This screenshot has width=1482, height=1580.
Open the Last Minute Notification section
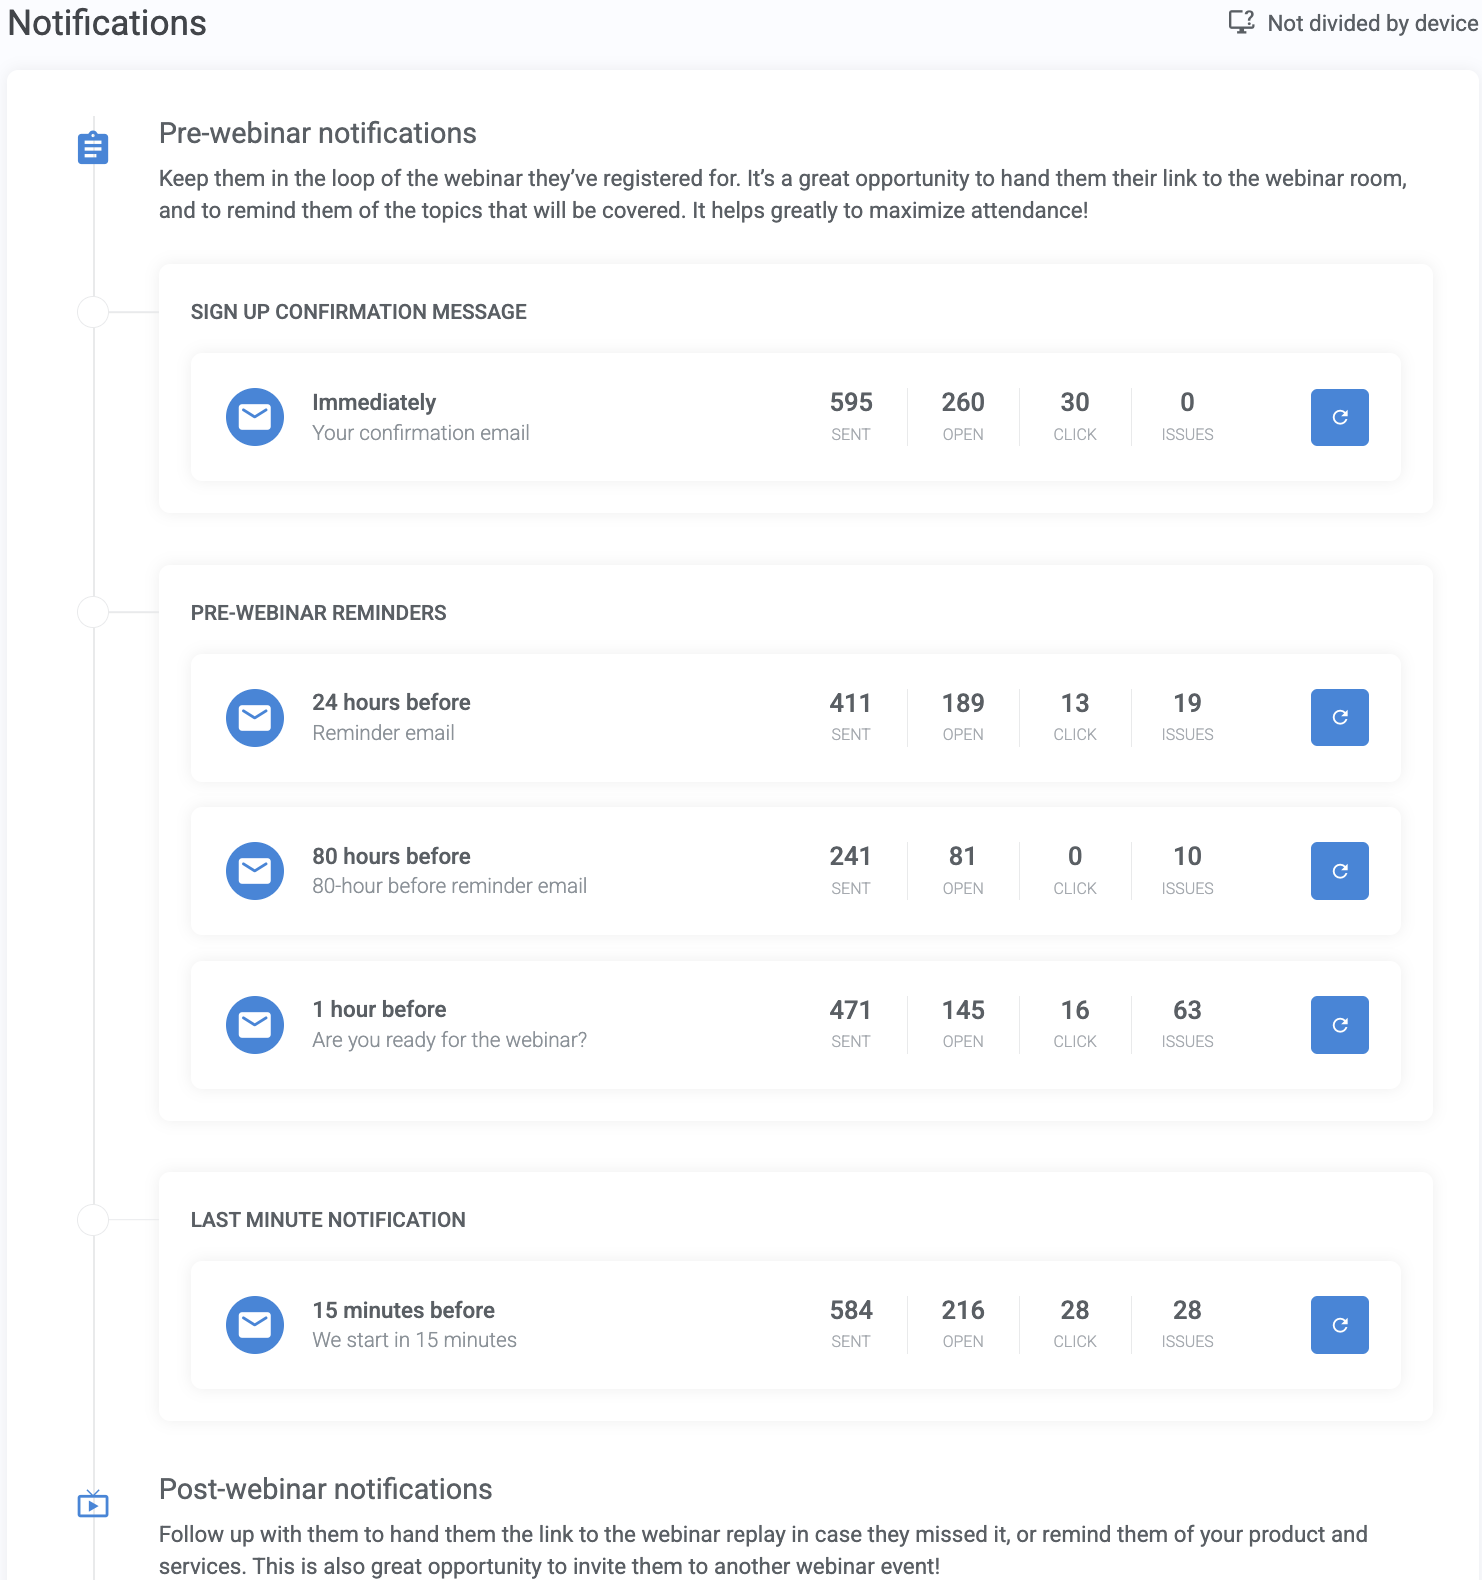pyautogui.click(x=329, y=1219)
